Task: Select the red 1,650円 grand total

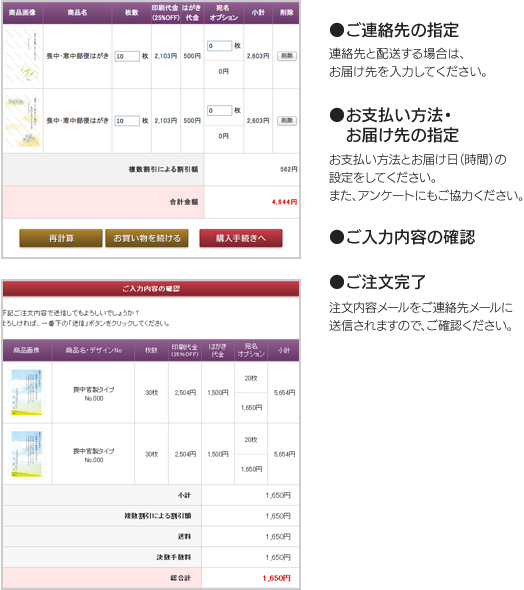Action: coord(277,578)
